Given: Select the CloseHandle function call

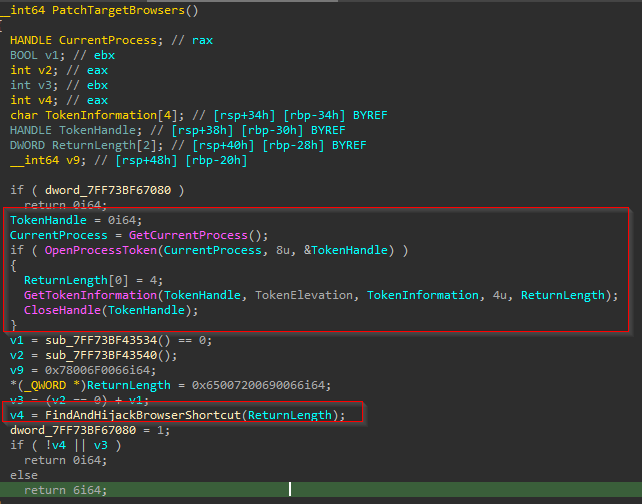Looking at the screenshot, I should (x=62, y=310).
